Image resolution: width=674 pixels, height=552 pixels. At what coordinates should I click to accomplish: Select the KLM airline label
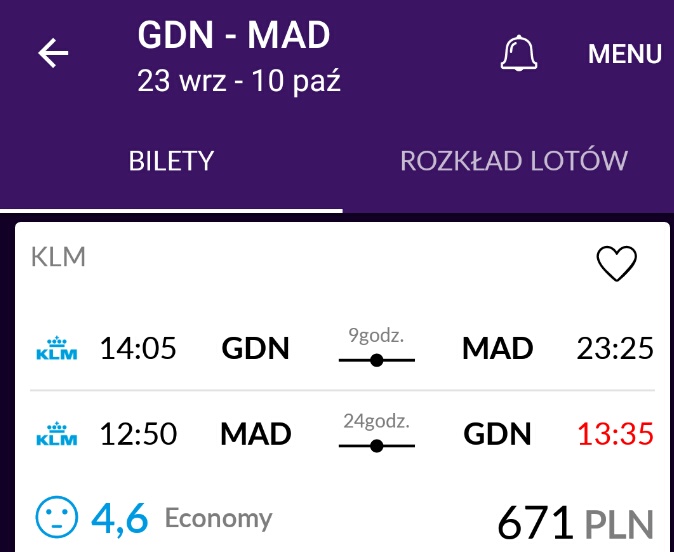click(x=58, y=257)
